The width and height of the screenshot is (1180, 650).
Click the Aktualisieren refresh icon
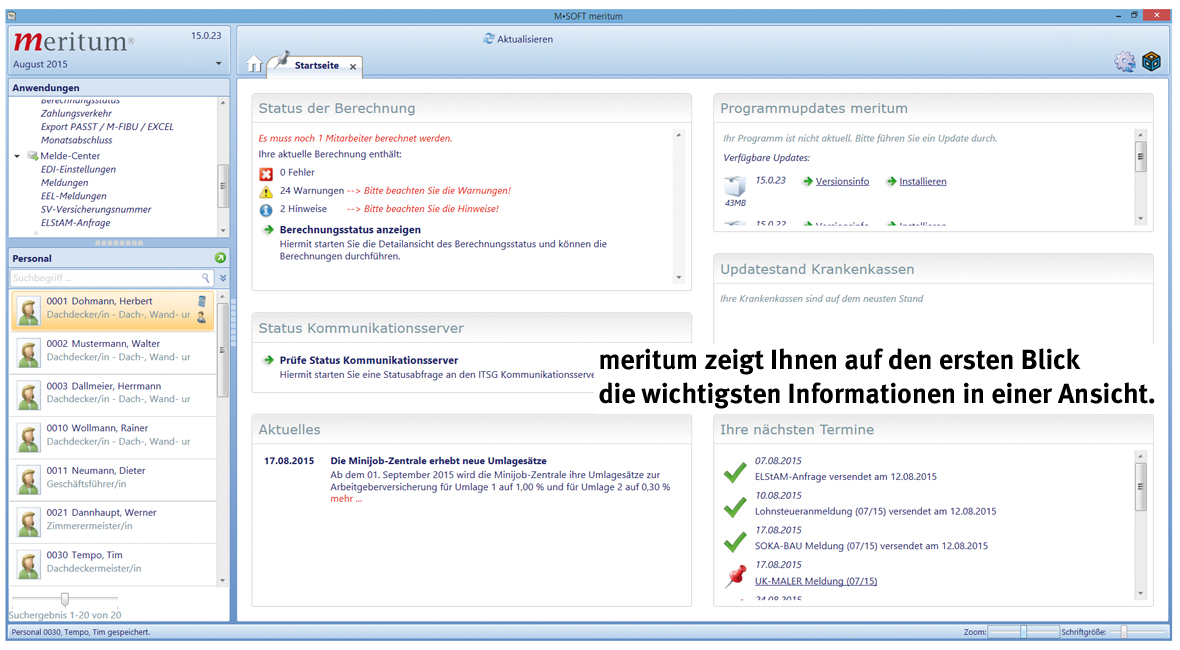click(488, 39)
